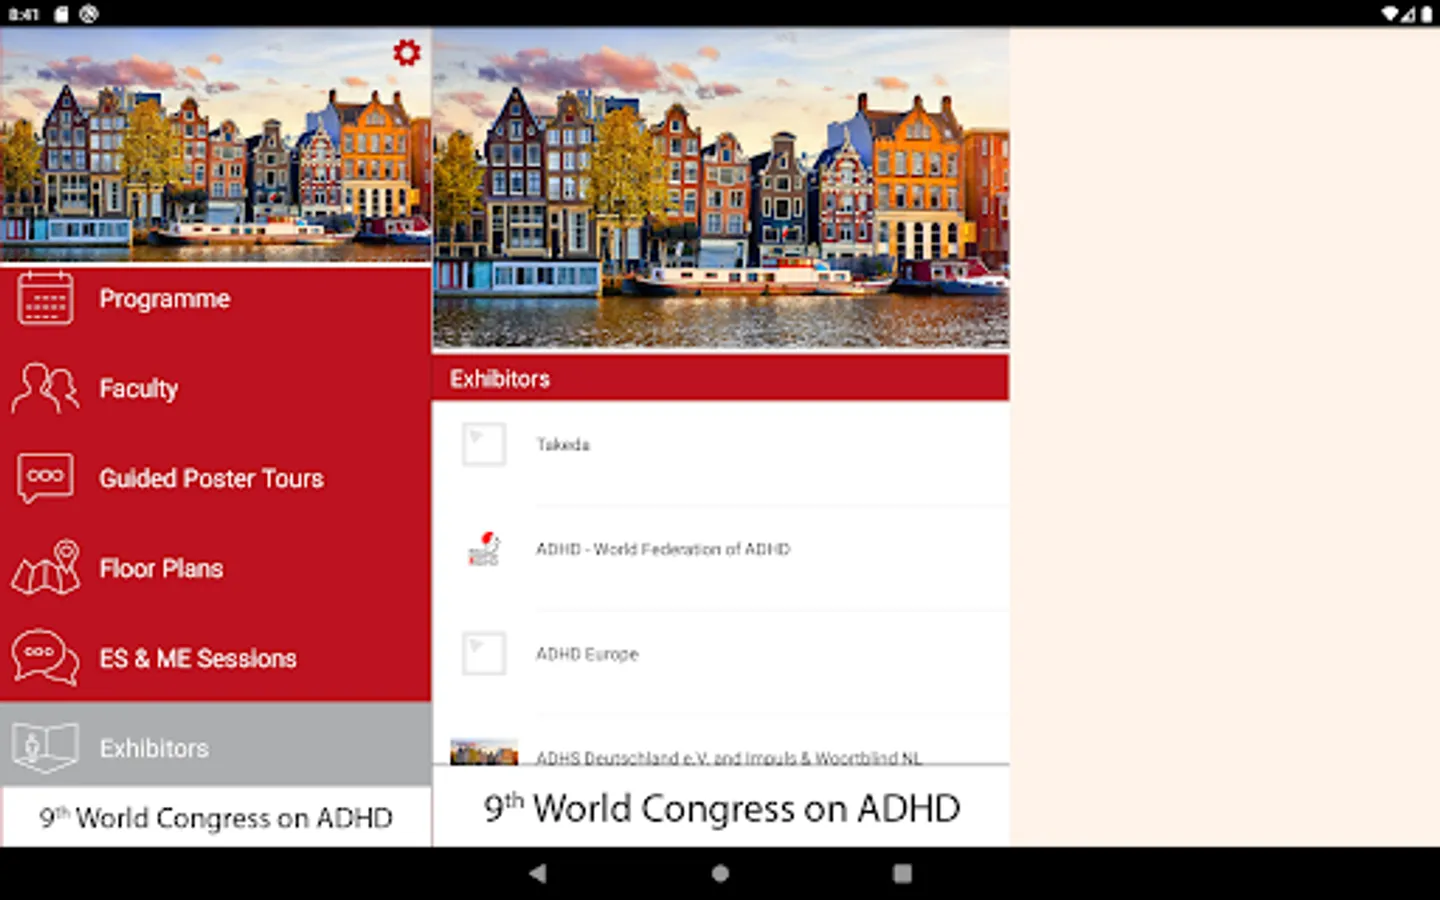
Task: Open the Programme menu item
Action: tap(216, 298)
